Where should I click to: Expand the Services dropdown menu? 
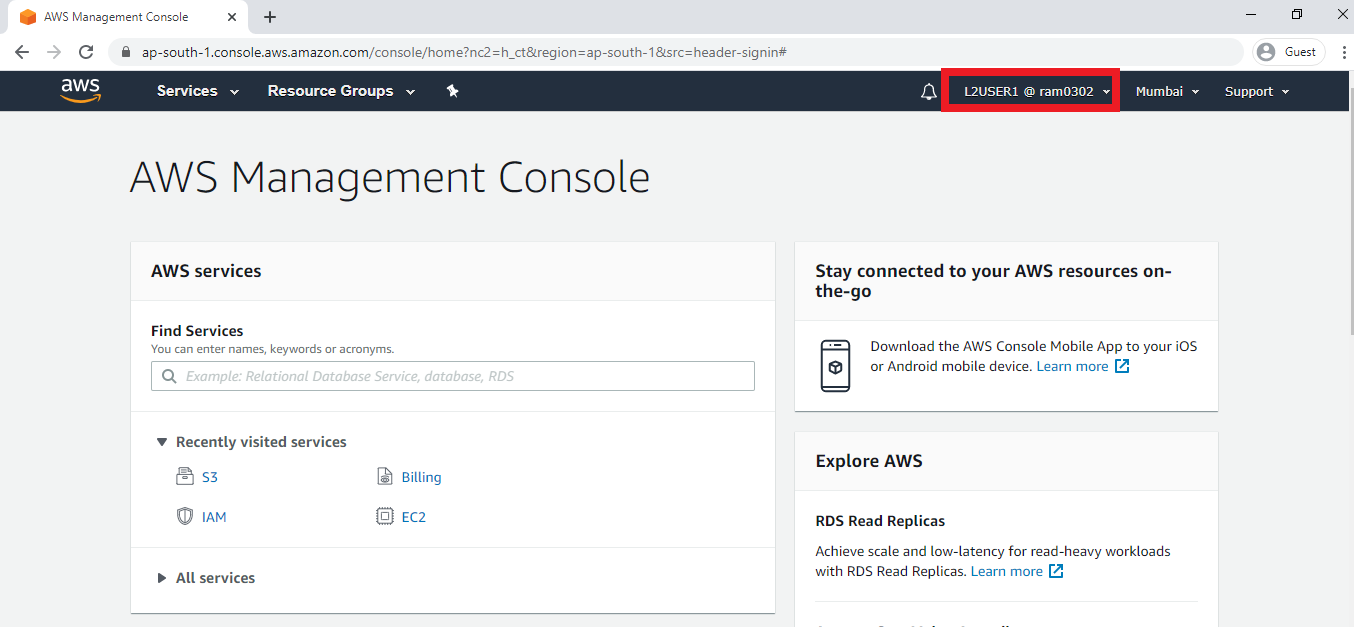197,91
